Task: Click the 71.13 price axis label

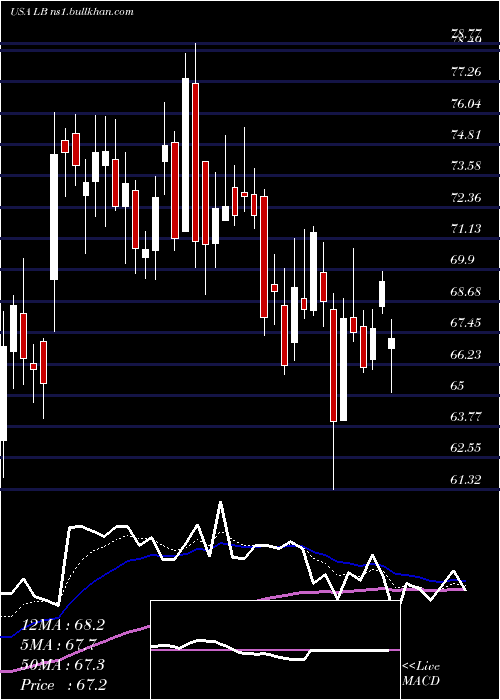Action: [x=466, y=229]
